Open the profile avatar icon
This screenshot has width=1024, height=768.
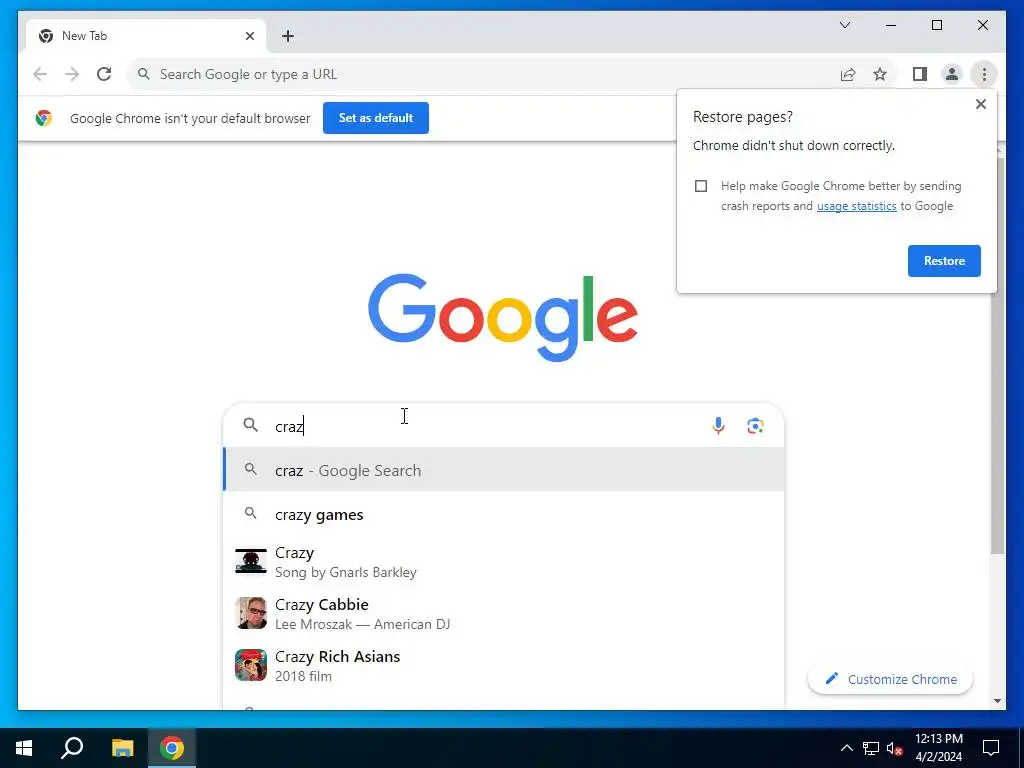(952, 74)
